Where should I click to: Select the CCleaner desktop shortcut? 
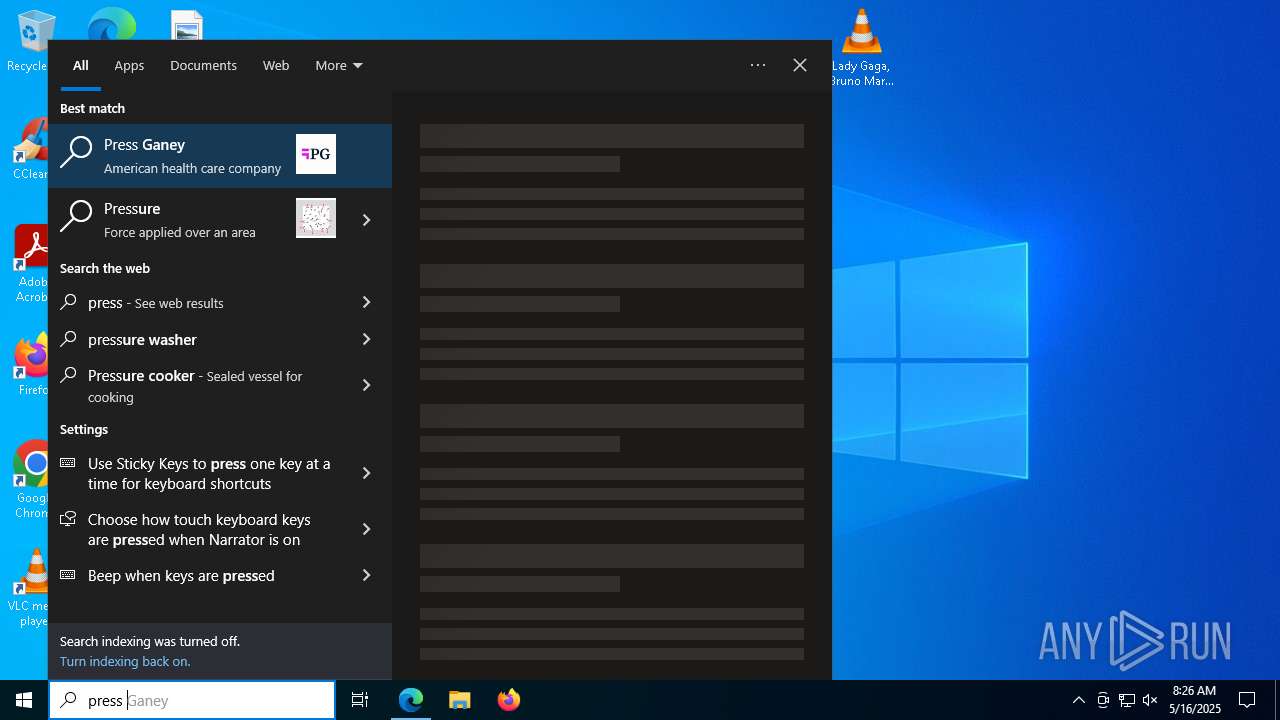click(x=32, y=148)
